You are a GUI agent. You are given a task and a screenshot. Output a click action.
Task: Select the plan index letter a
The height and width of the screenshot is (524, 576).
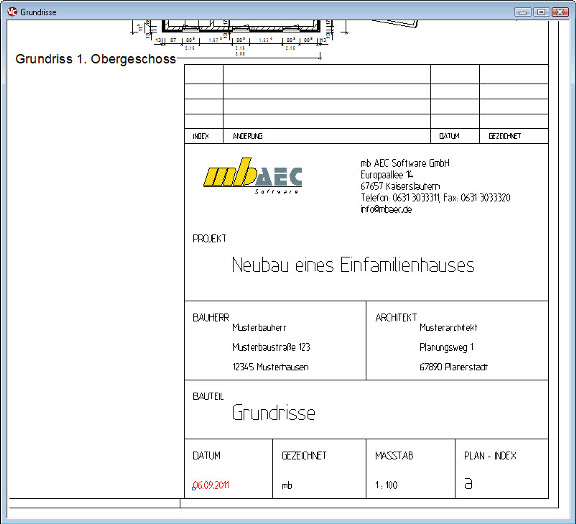tap(468, 484)
